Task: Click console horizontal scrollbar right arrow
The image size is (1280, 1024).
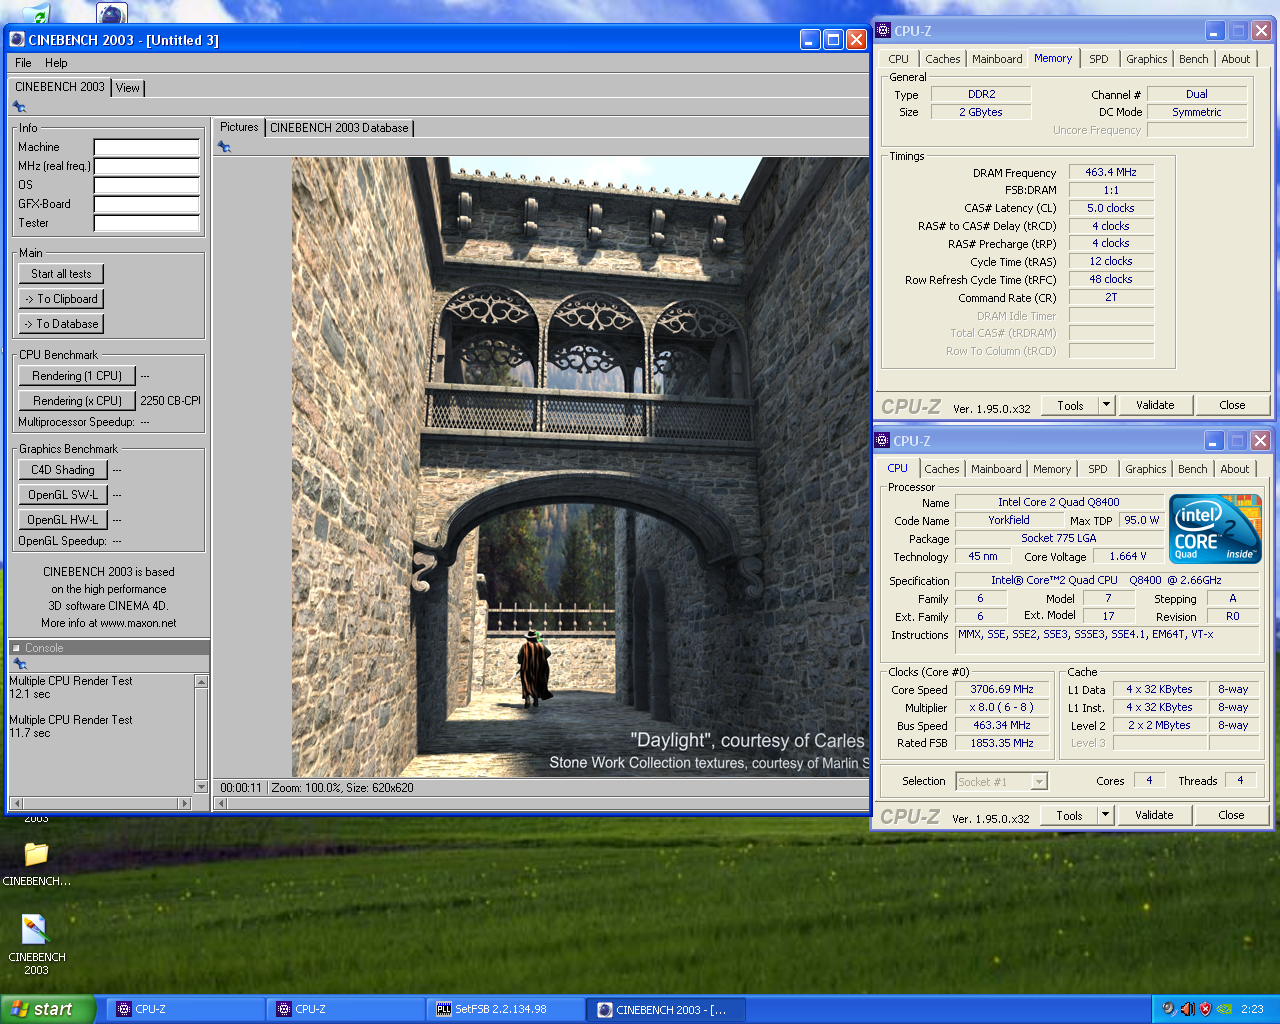Action: point(184,803)
